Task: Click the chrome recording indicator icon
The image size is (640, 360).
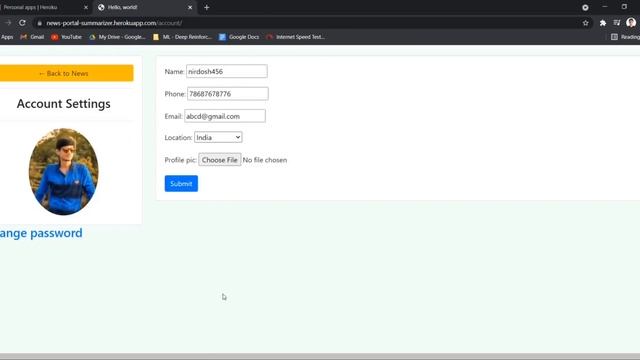Action: pos(585,7)
